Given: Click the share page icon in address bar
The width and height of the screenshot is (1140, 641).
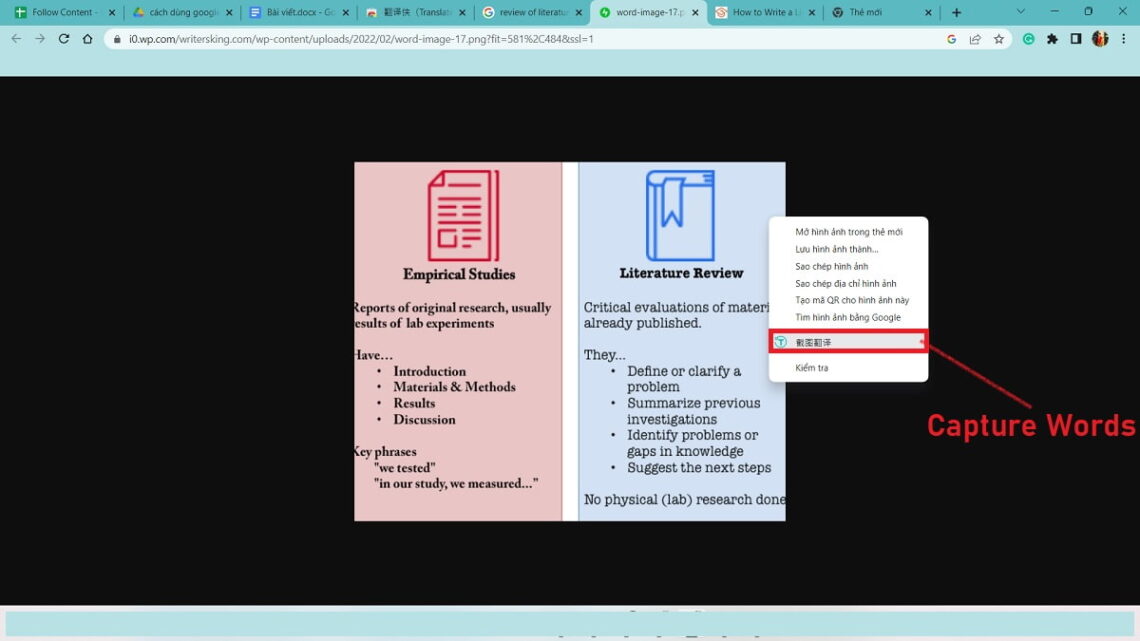Looking at the screenshot, I should (x=975, y=39).
